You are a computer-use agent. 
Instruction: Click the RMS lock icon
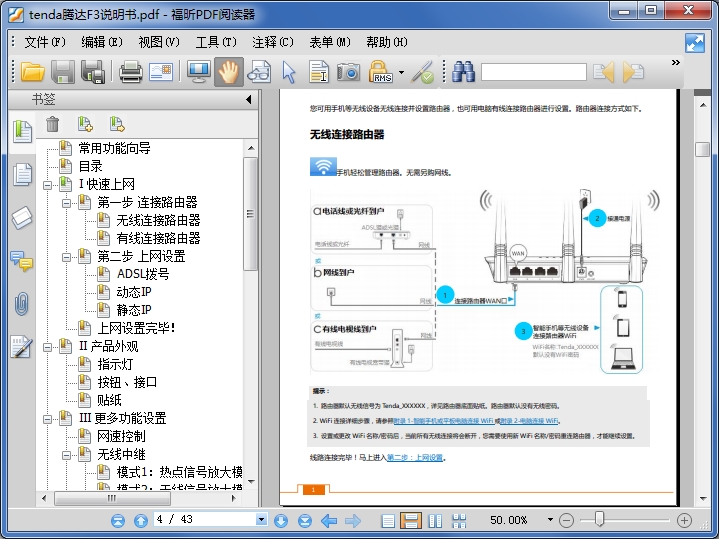coord(380,72)
